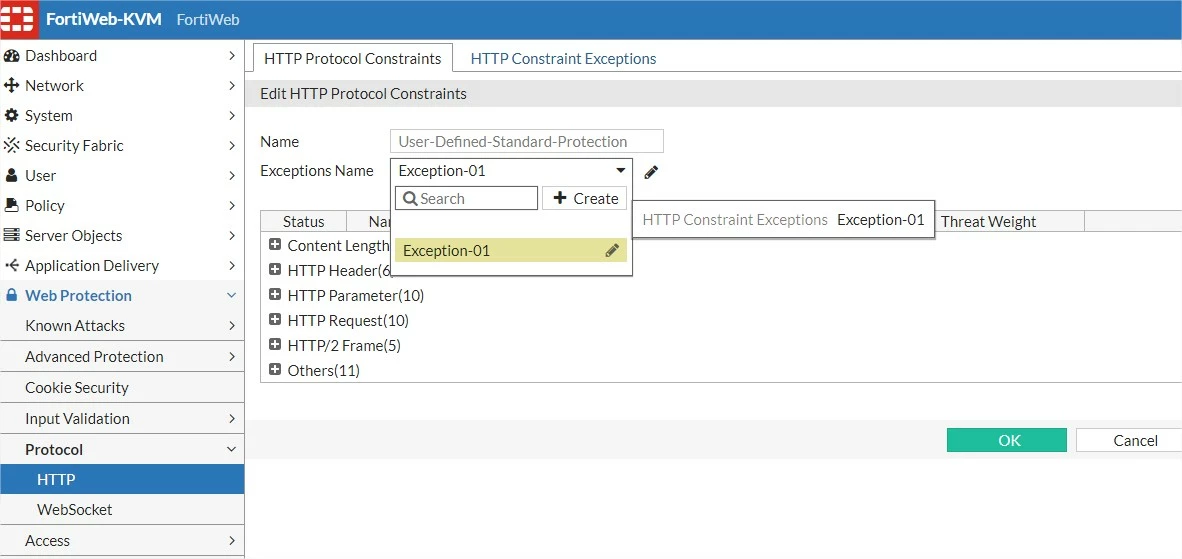Click the Server Objects icon

[x=11, y=236]
